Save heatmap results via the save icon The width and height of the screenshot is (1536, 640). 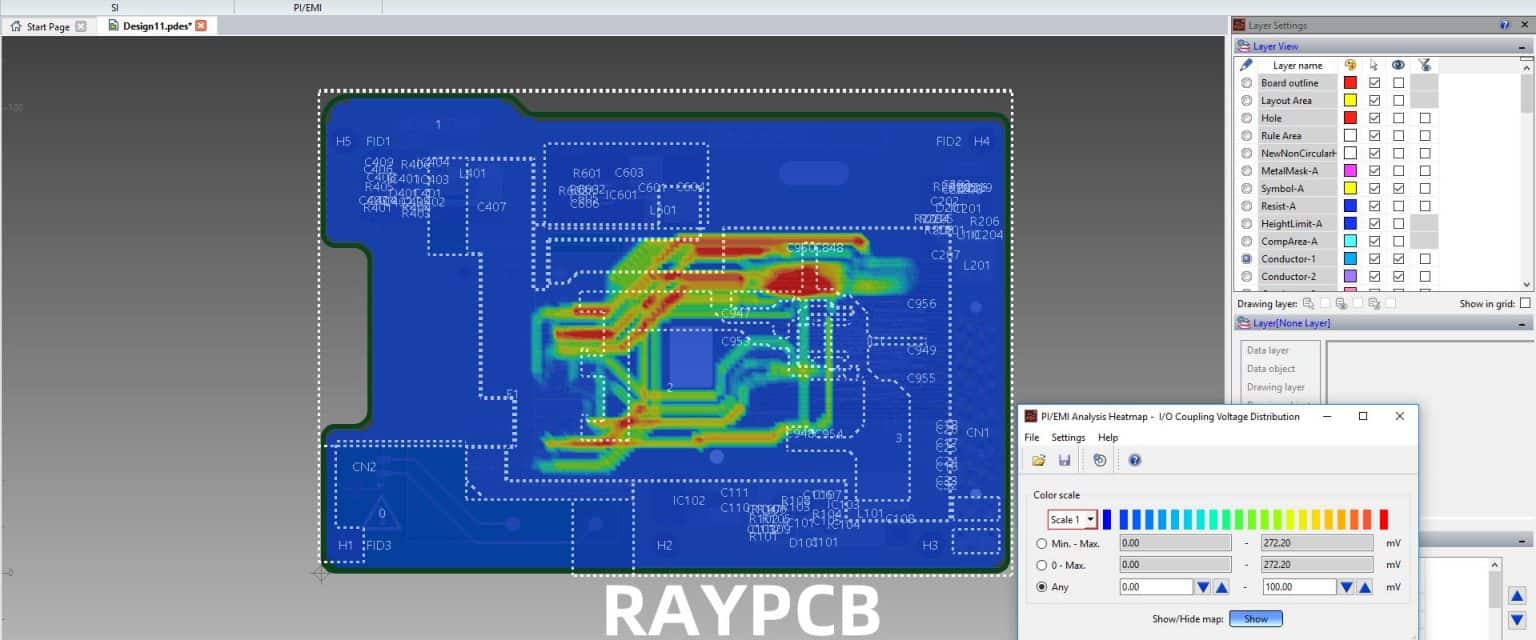point(1064,459)
